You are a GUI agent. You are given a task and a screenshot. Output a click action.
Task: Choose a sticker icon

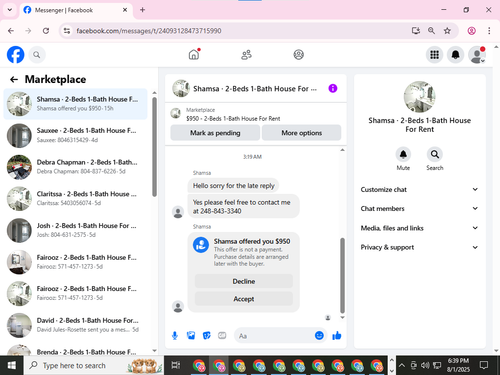point(207,335)
